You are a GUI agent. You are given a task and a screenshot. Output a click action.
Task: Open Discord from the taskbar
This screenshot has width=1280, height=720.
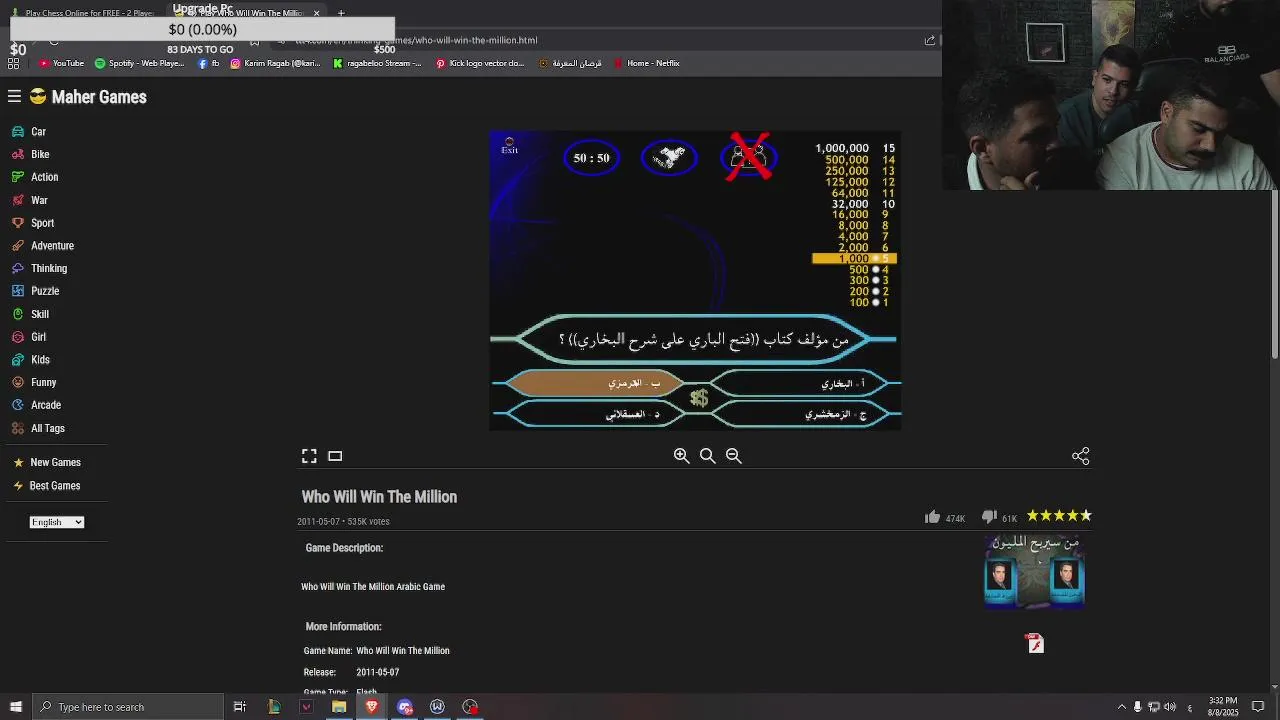click(404, 707)
